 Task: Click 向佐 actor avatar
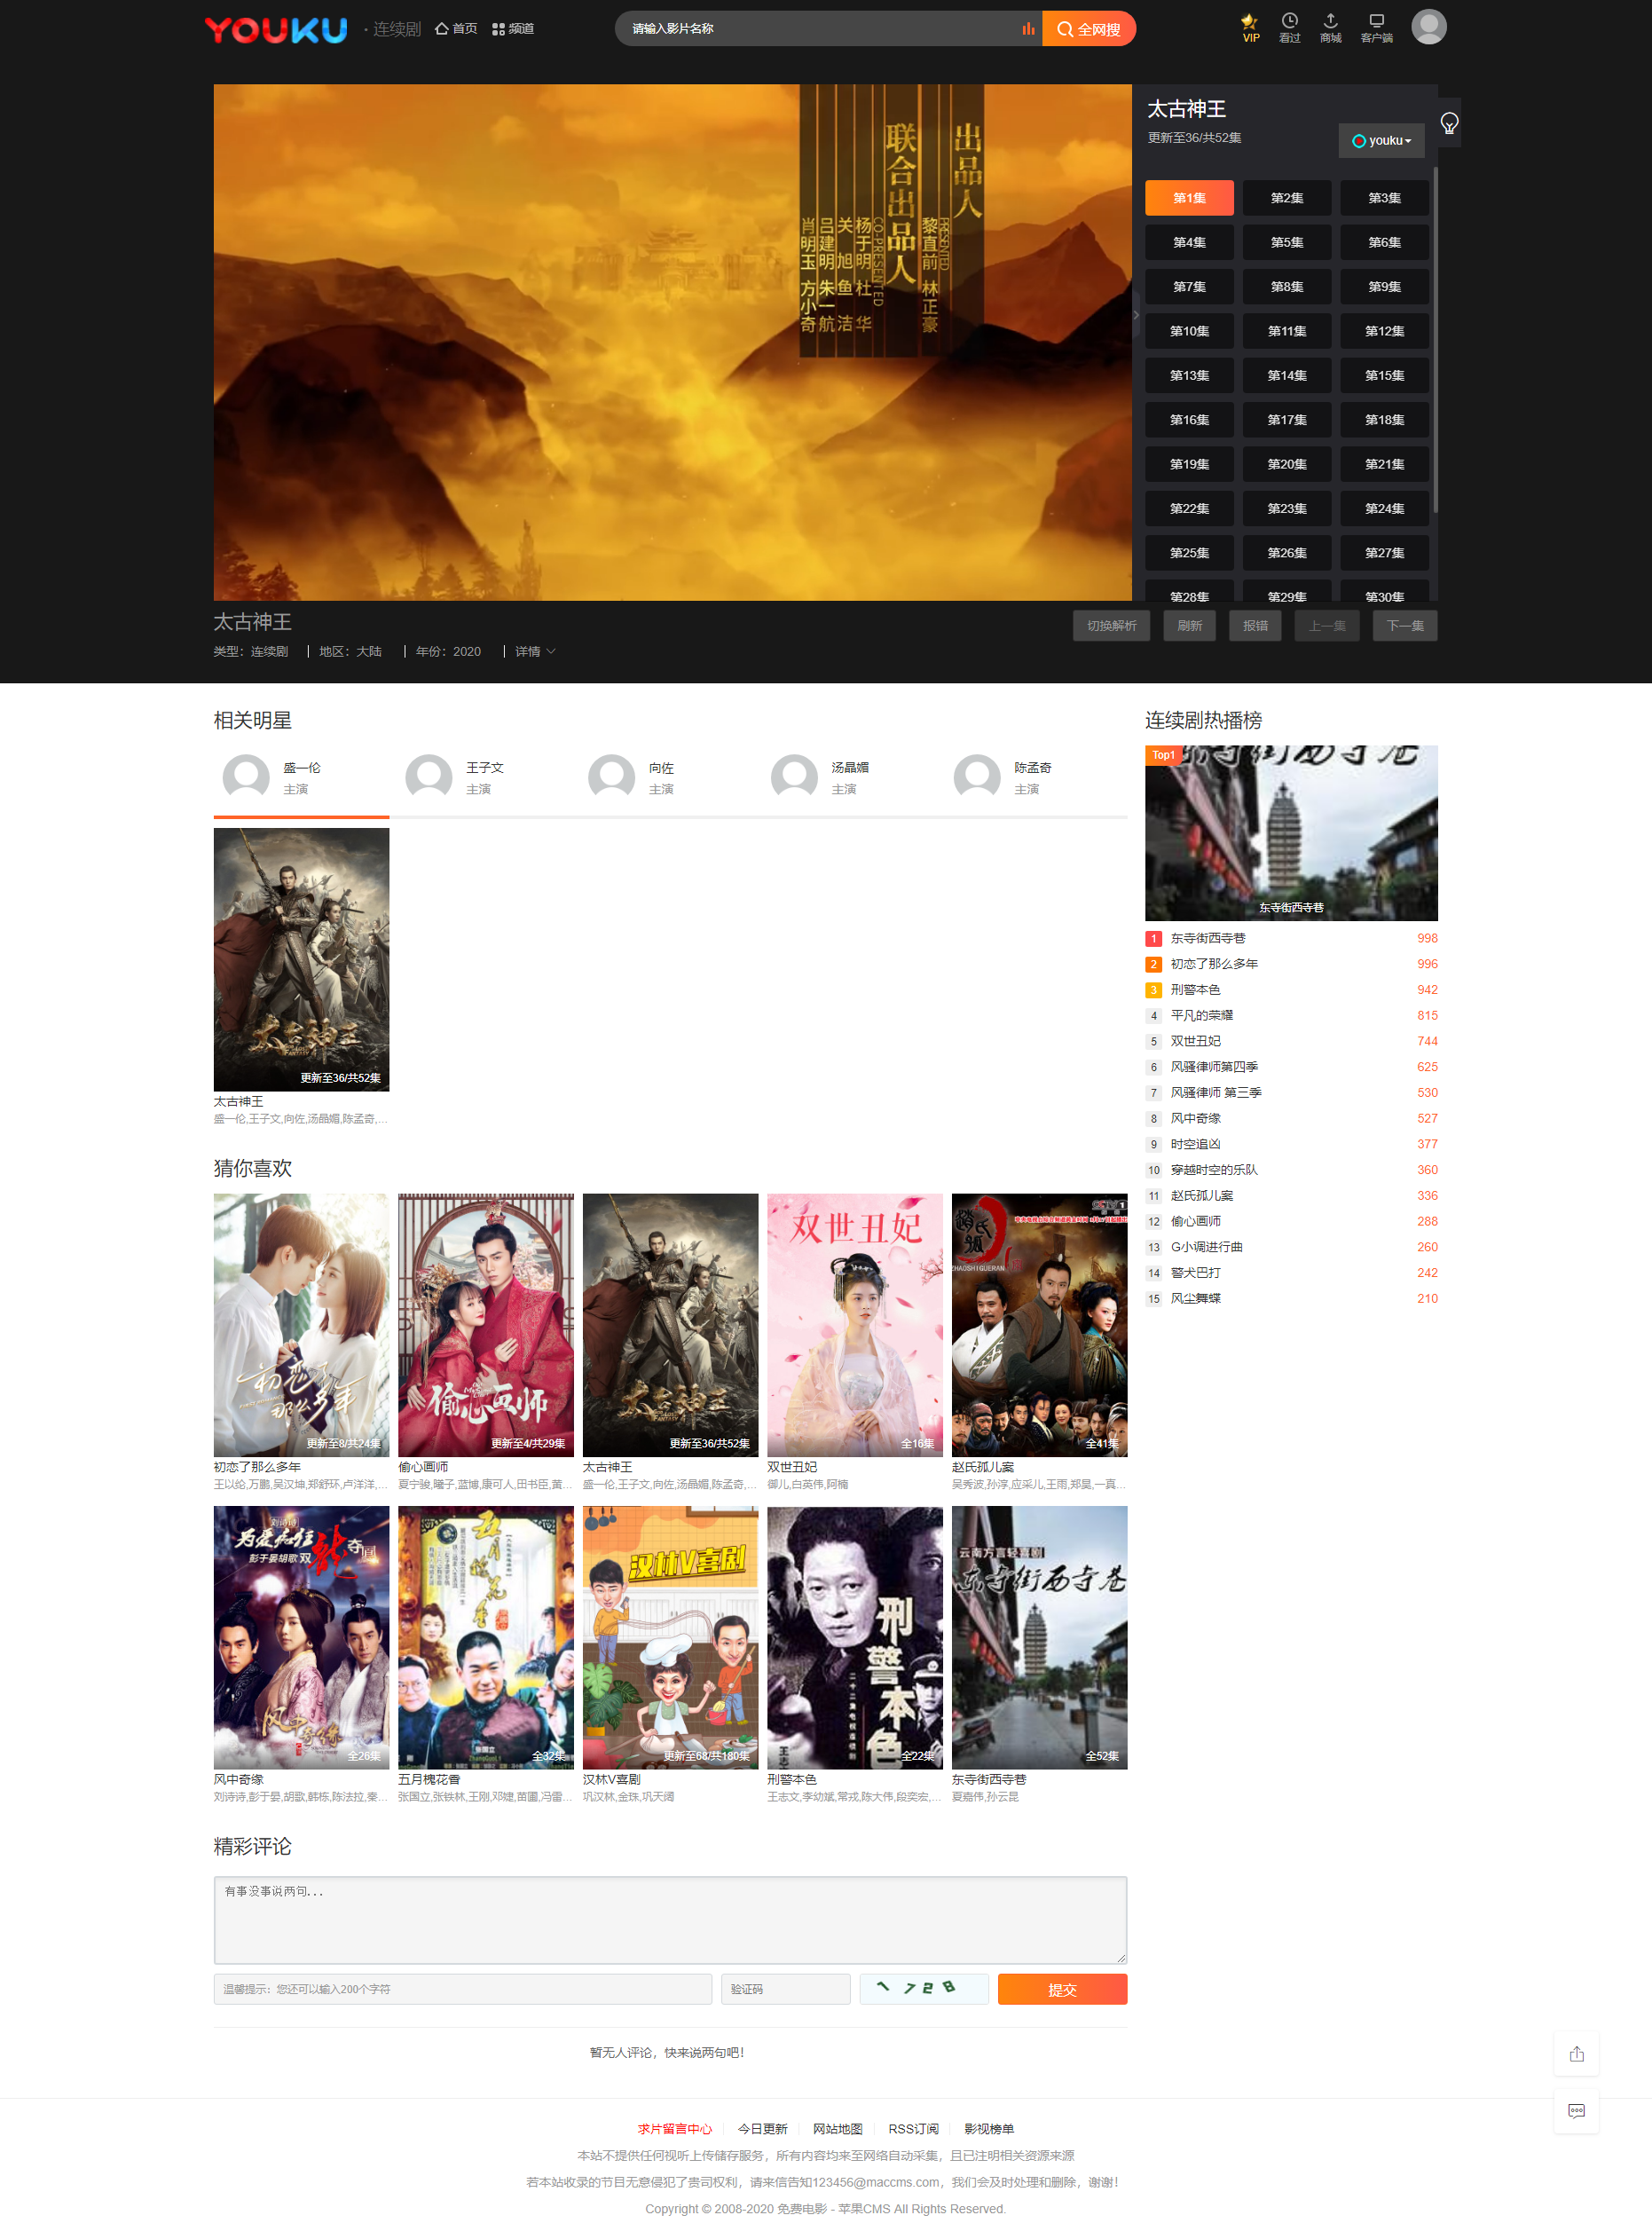612,777
